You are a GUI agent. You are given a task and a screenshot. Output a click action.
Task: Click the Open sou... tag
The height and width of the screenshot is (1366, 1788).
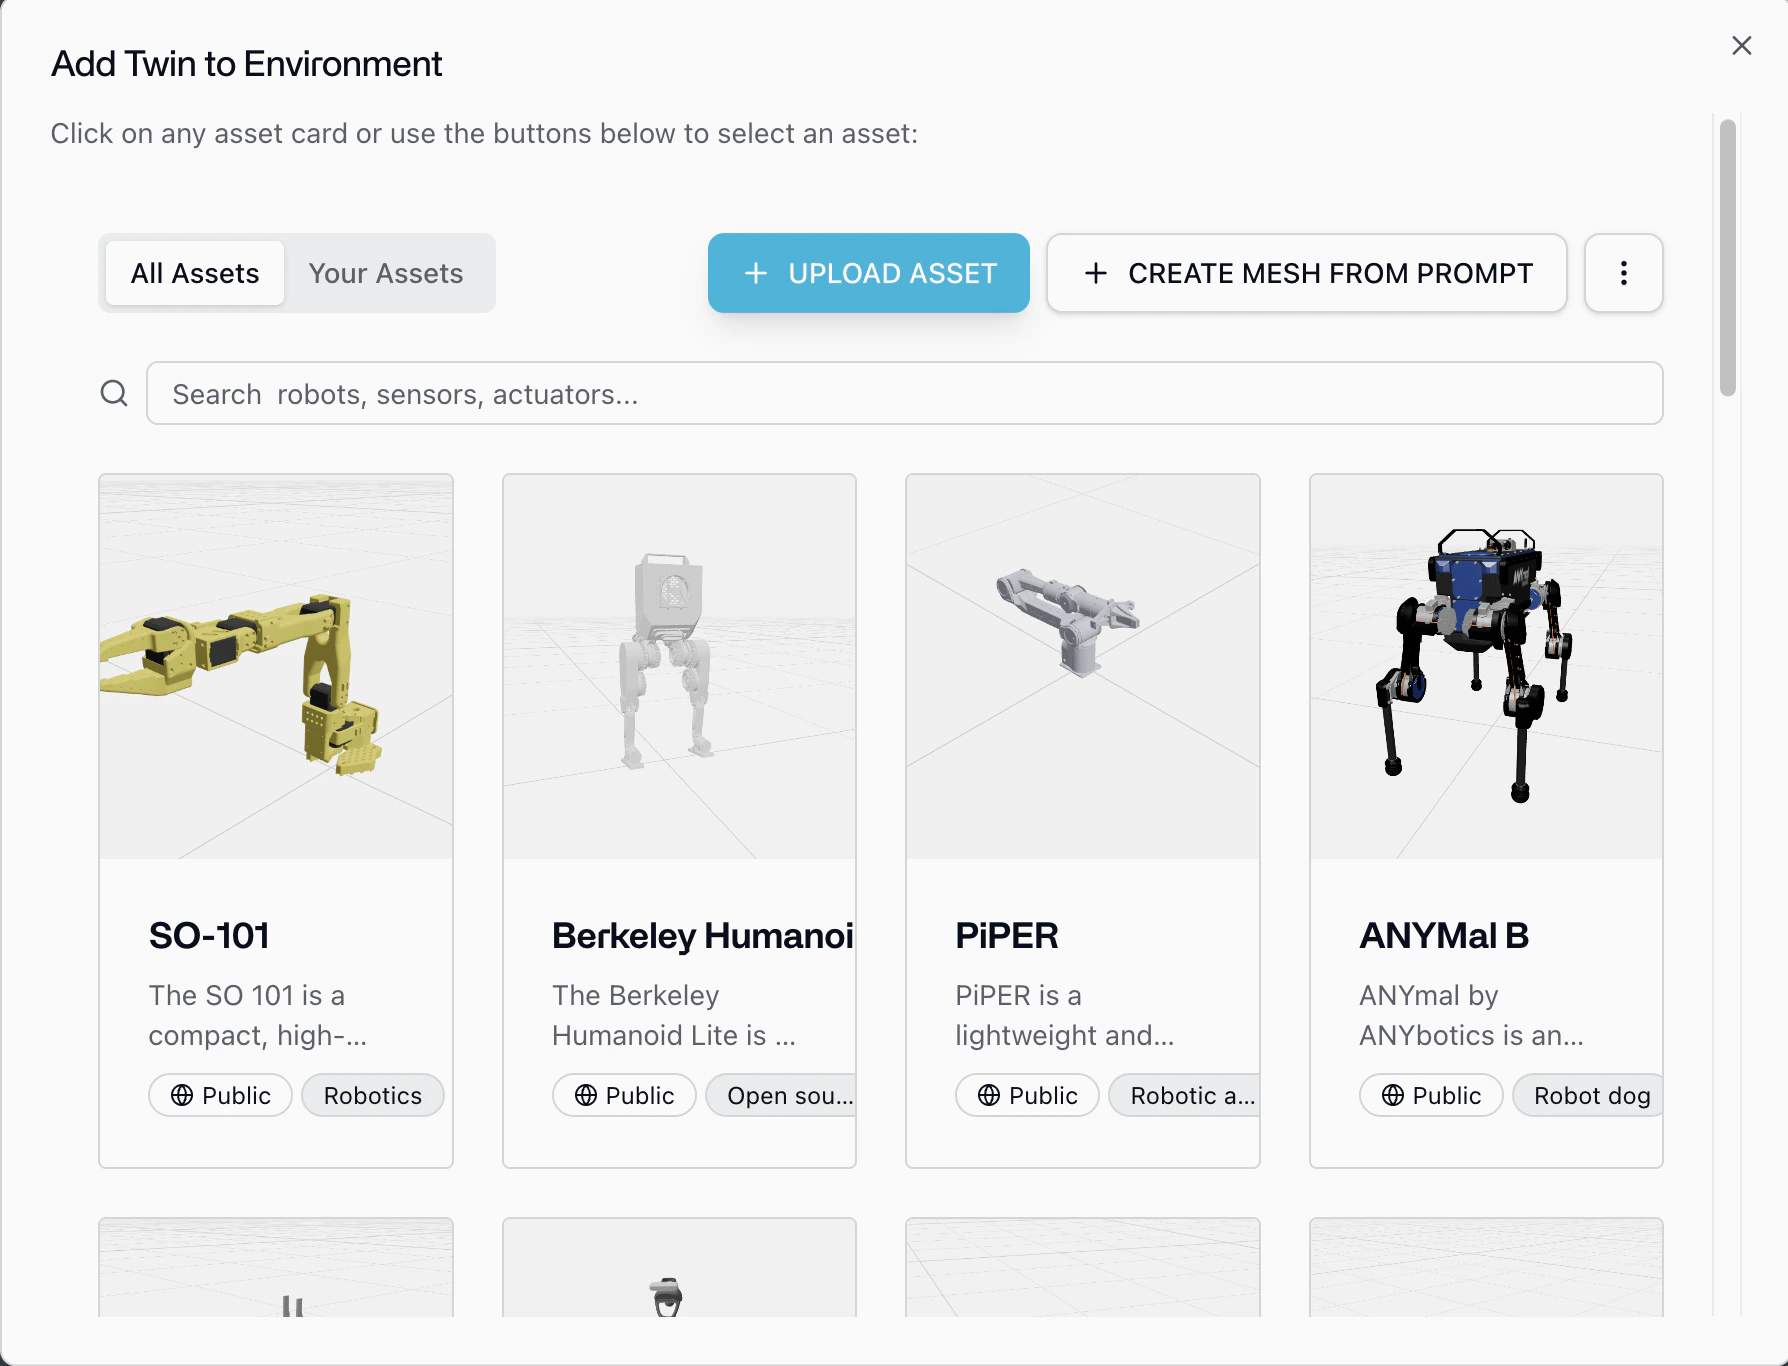pyautogui.click(x=781, y=1095)
